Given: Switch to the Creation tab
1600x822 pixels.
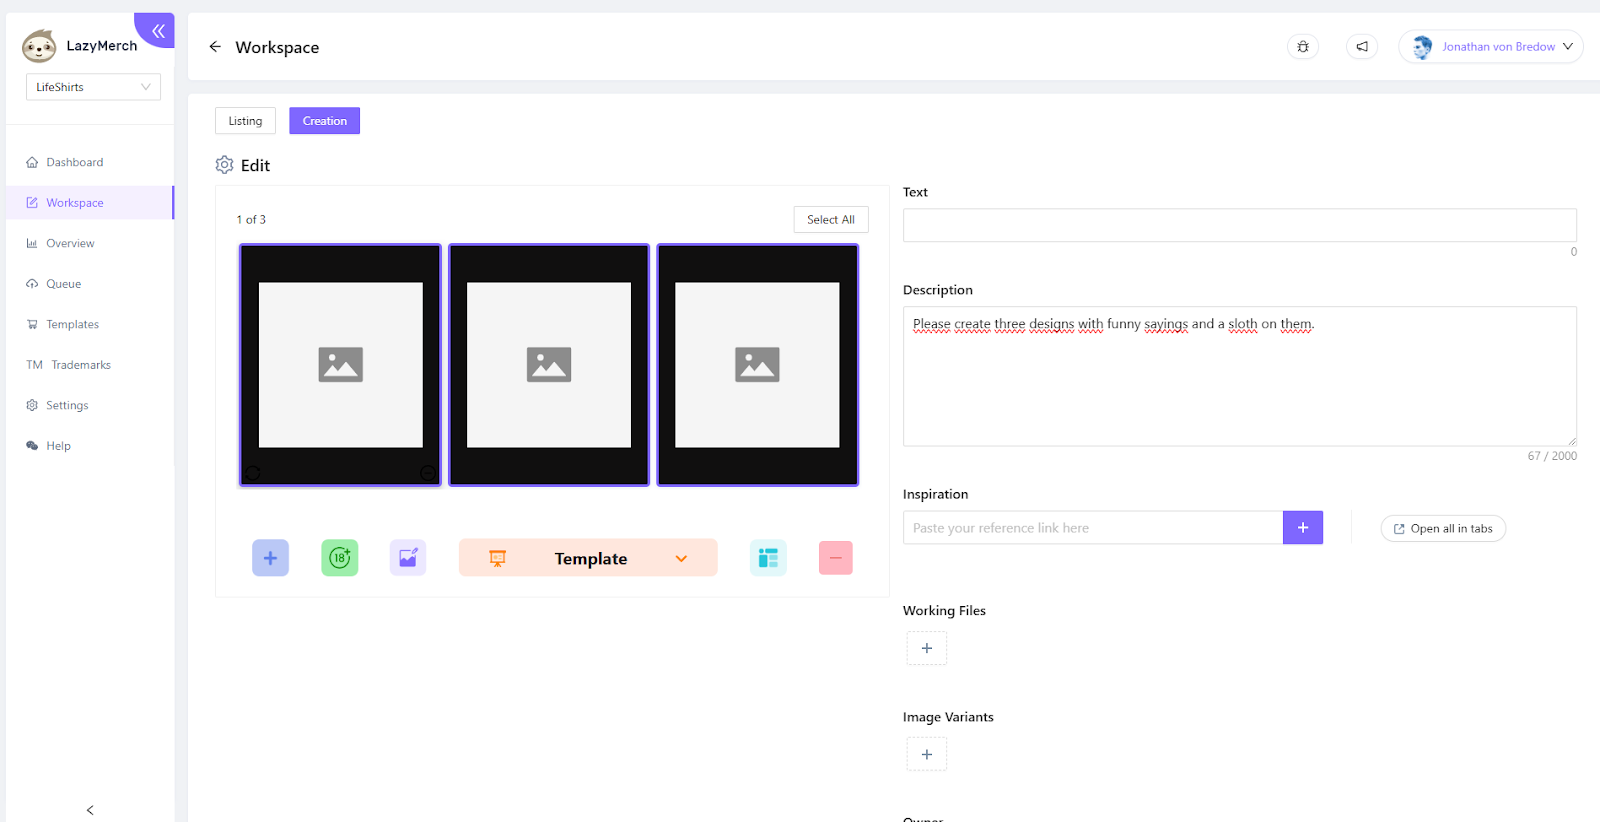Looking at the screenshot, I should click(x=325, y=121).
